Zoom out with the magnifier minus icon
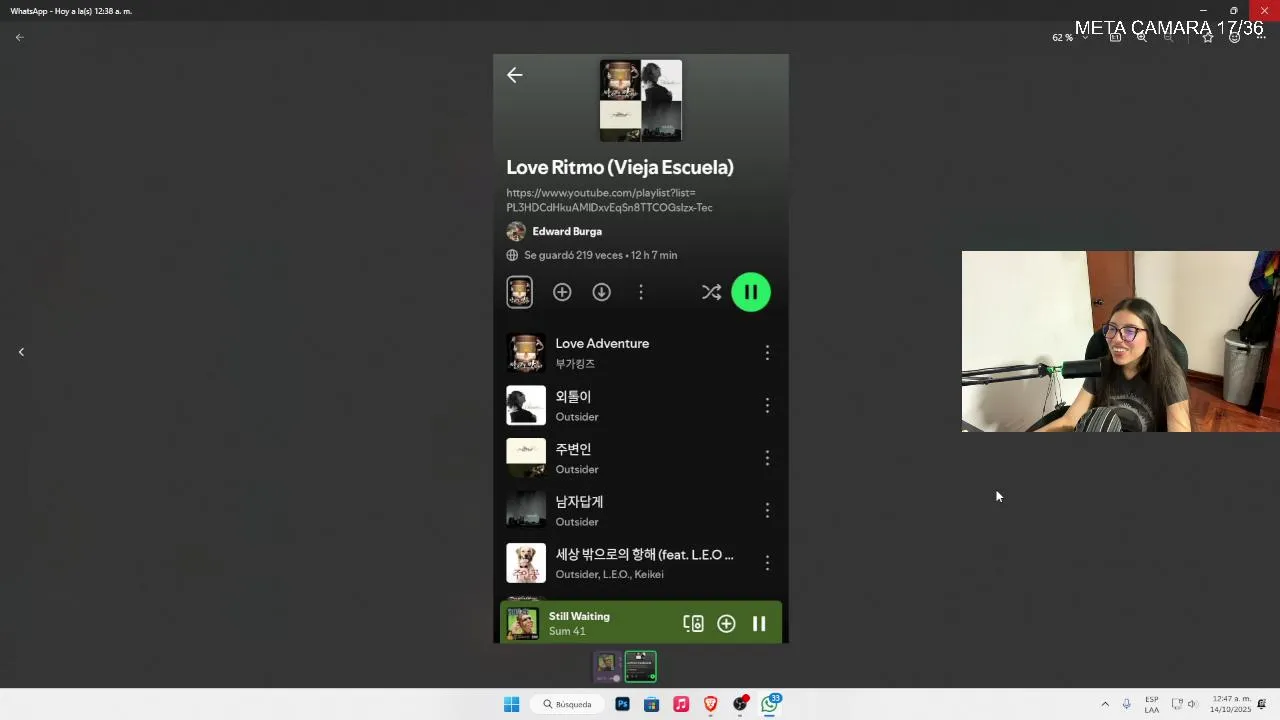 point(1168,37)
